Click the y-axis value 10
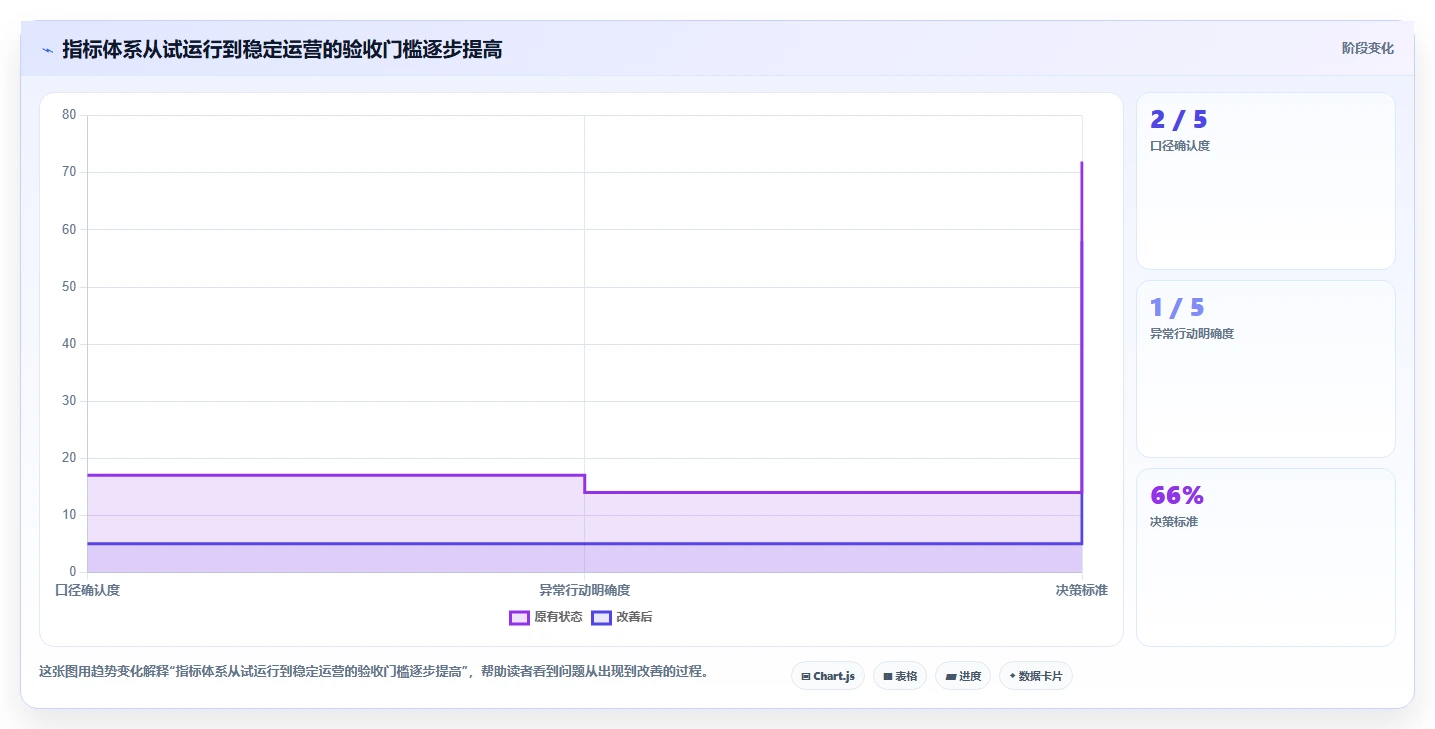The width and height of the screenshot is (1435, 729). (x=69, y=515)
